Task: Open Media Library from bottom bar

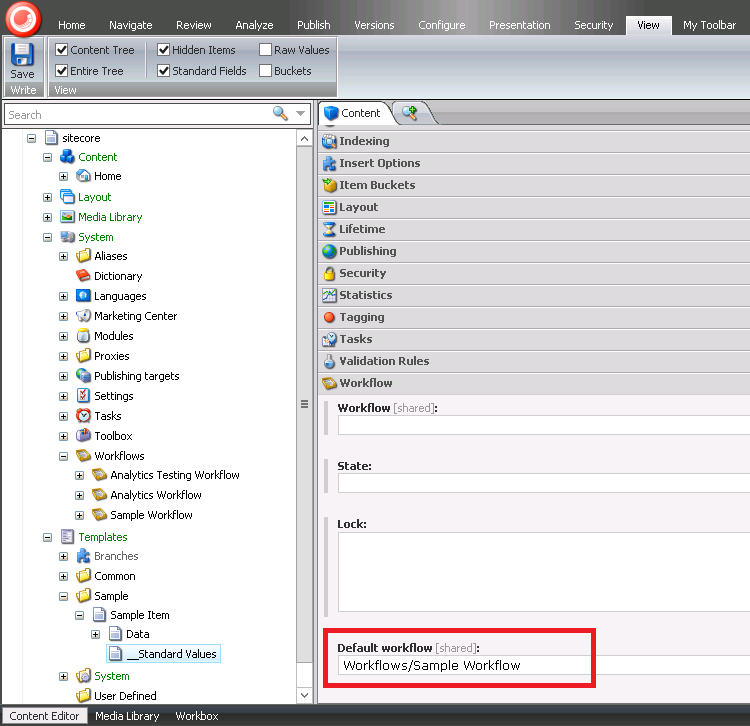Action: coord(127,715)
